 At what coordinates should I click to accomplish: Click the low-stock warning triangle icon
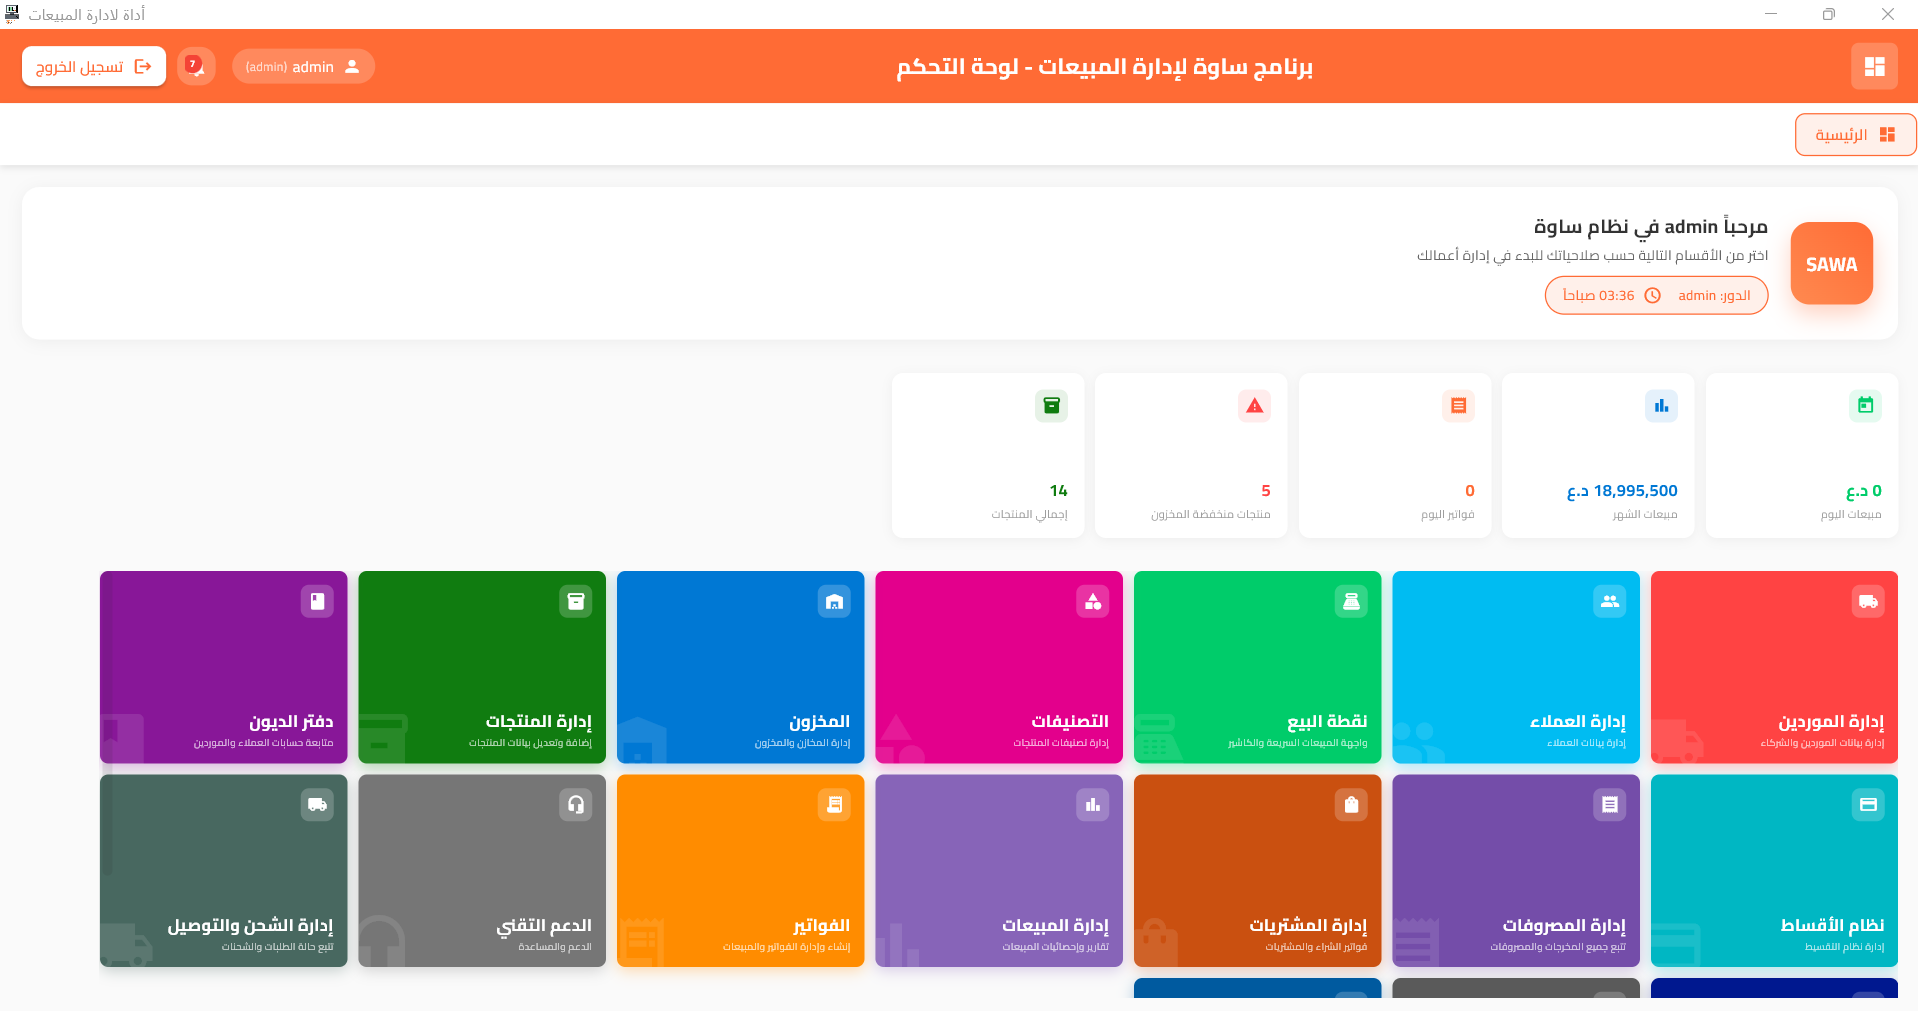pos(1254,406)
